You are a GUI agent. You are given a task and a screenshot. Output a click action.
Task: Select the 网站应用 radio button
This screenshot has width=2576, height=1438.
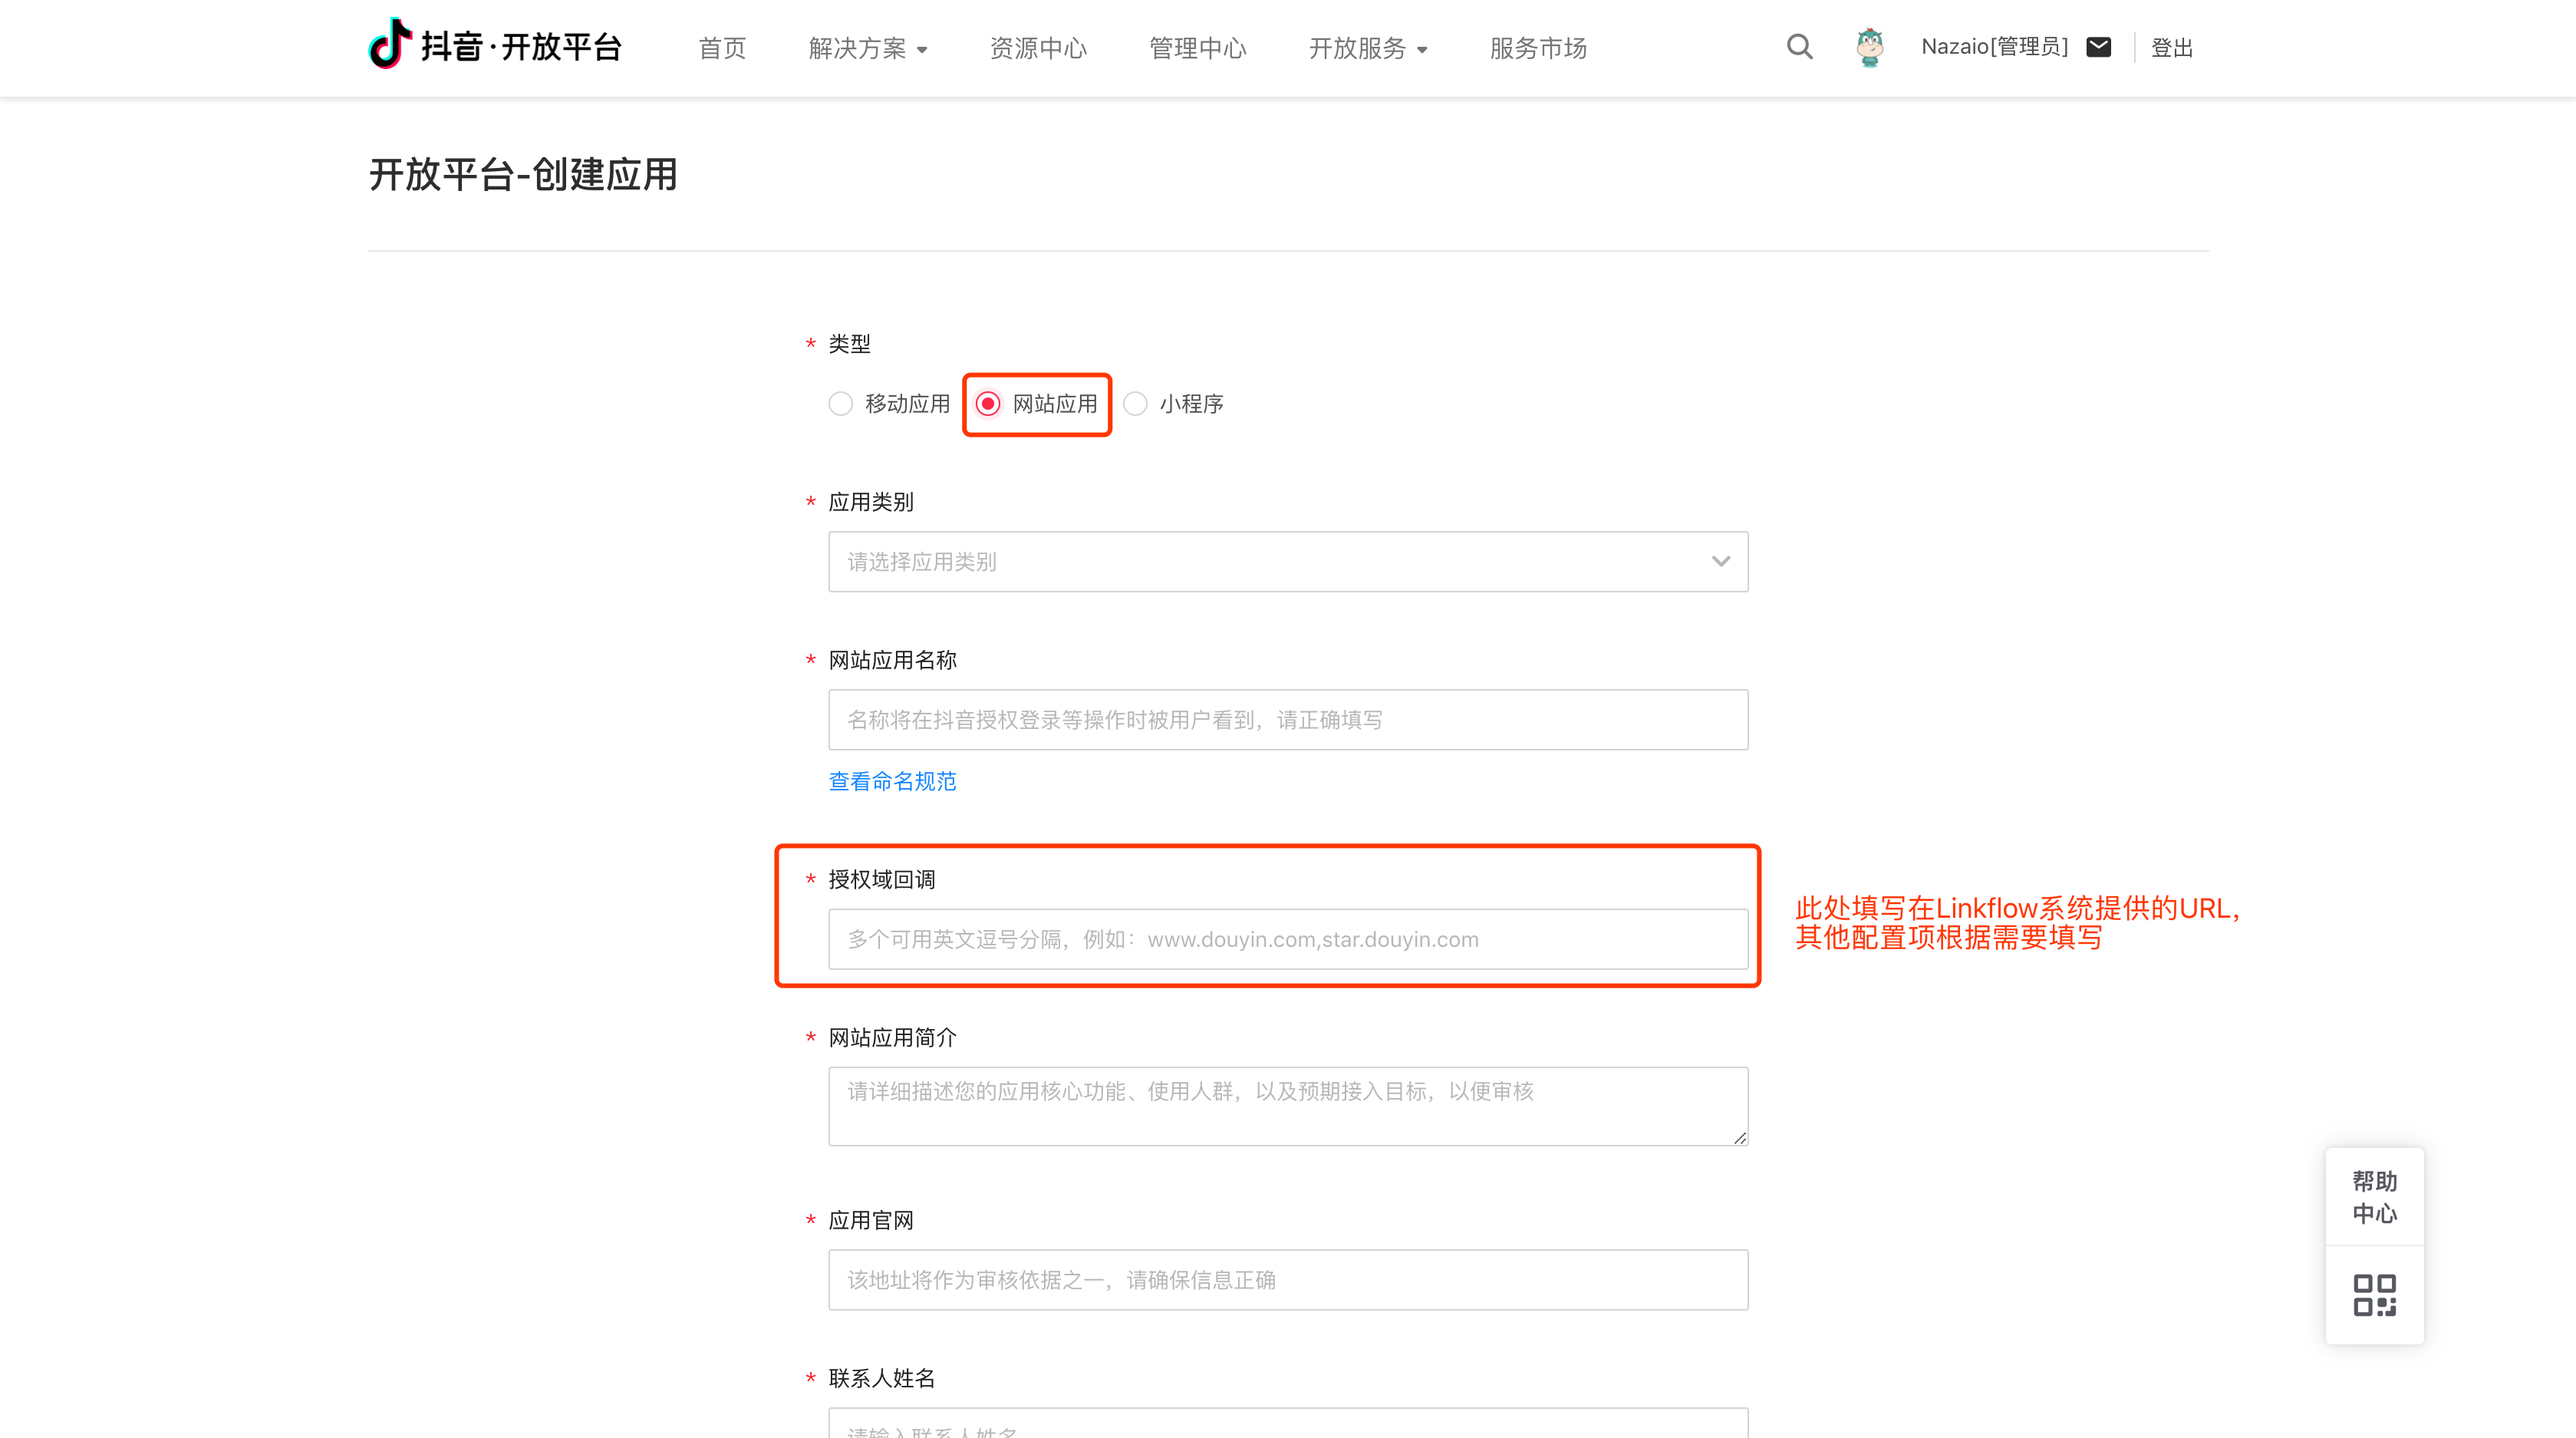988,404
